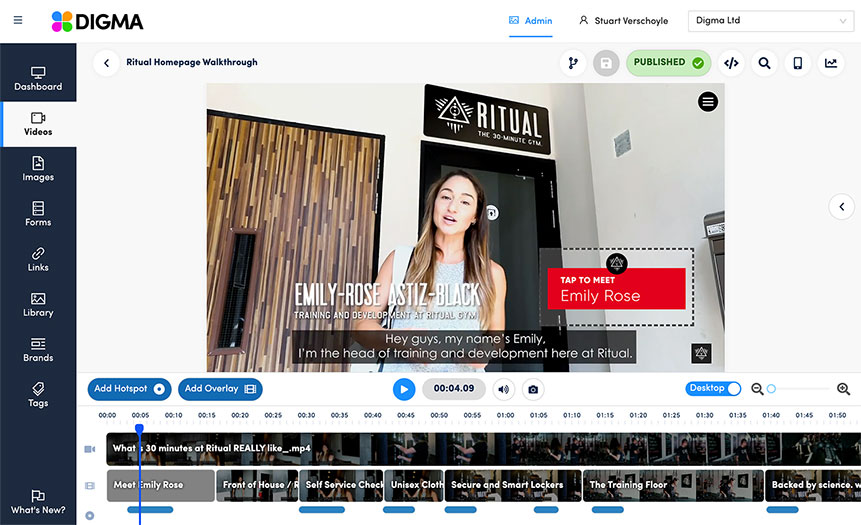The width and height of the screenshot is (861, 525).
Task: Open the Videos section
Action: (38, 124)
